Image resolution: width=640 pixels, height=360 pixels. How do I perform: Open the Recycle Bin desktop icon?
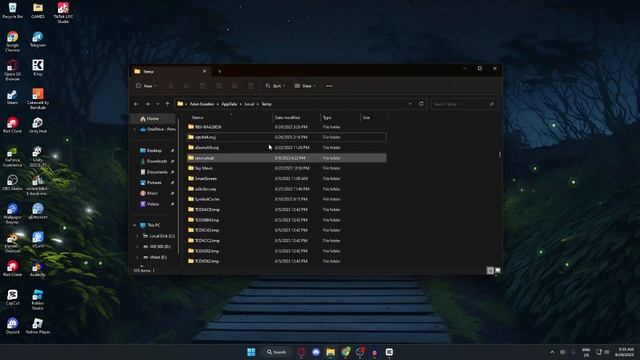click(12, 11)
